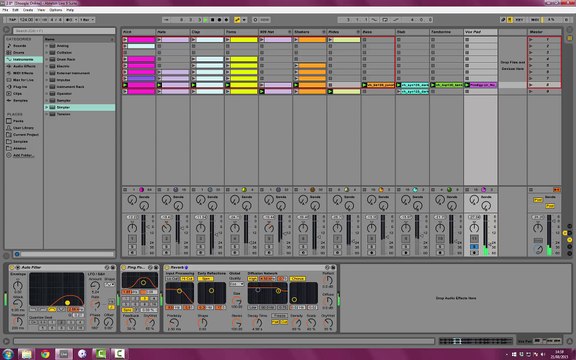The height and width of the screenshot is (360, 576).
Task: Toggle track 7 activator button
Action: pyautogui.click(x=337, y=239)
